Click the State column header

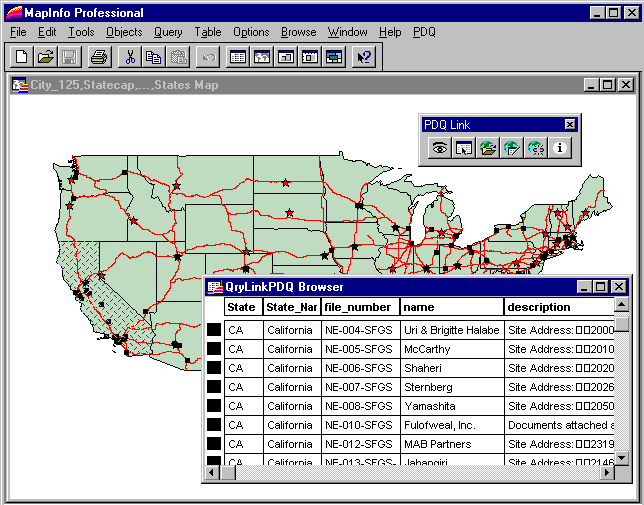[x=244, y=307]
